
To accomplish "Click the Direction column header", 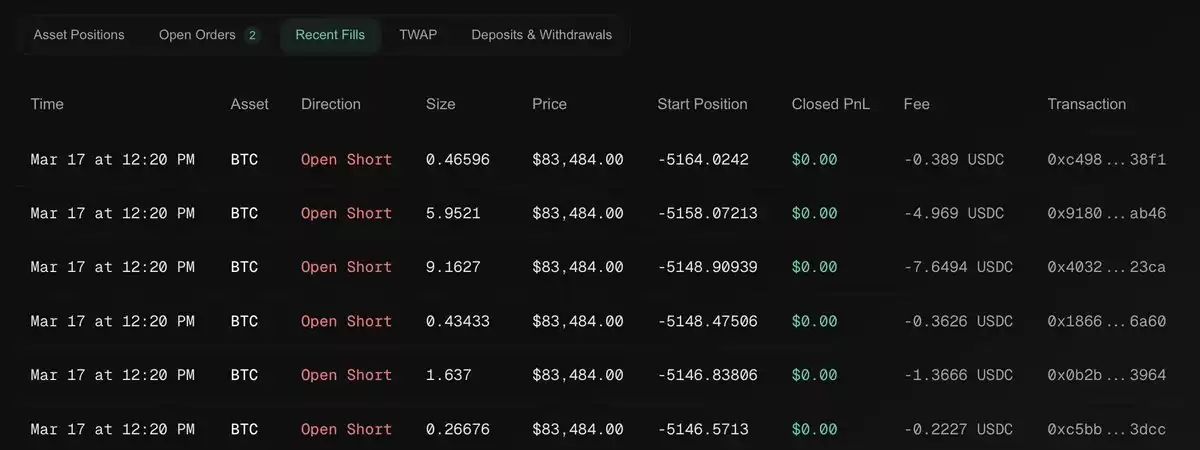I will tap(330, 104).
